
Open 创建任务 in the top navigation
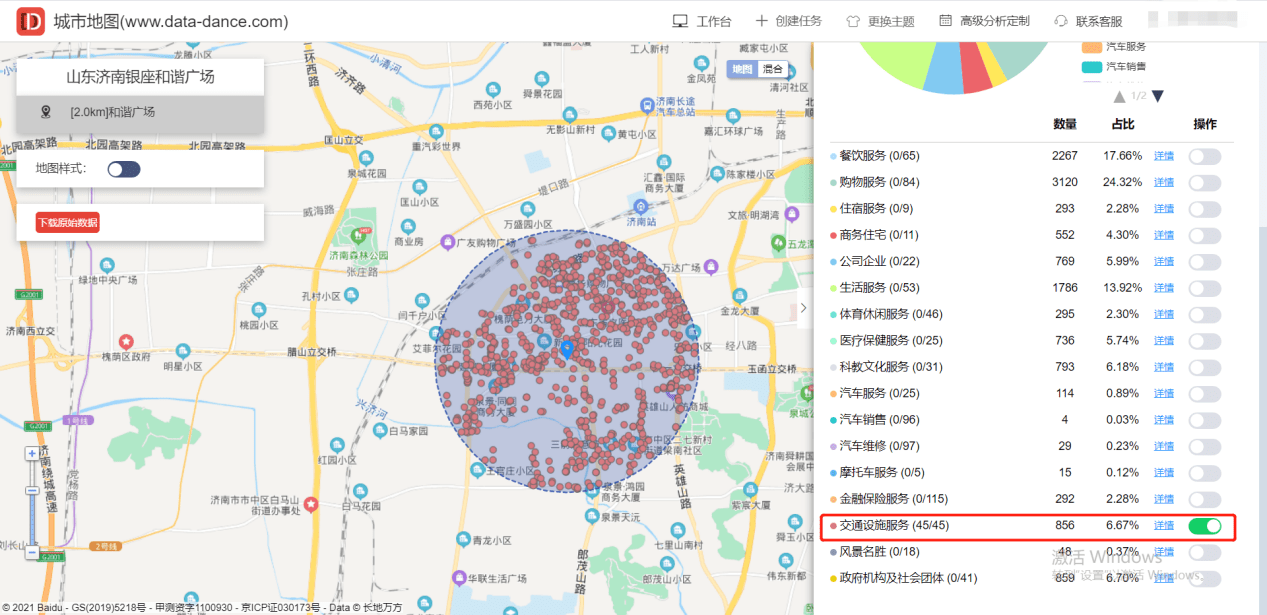[788, 21]
